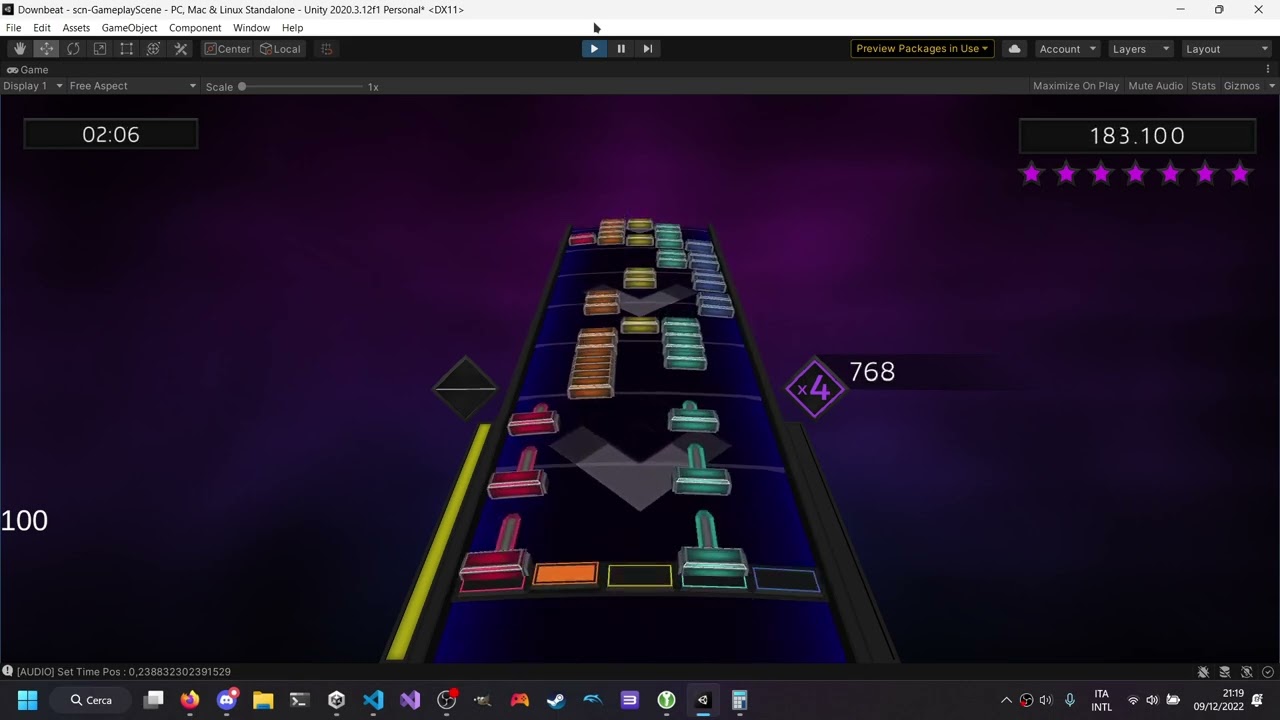Screen dimensions: 1280x720
Task: Click the console status message
Action: (124, 672)
